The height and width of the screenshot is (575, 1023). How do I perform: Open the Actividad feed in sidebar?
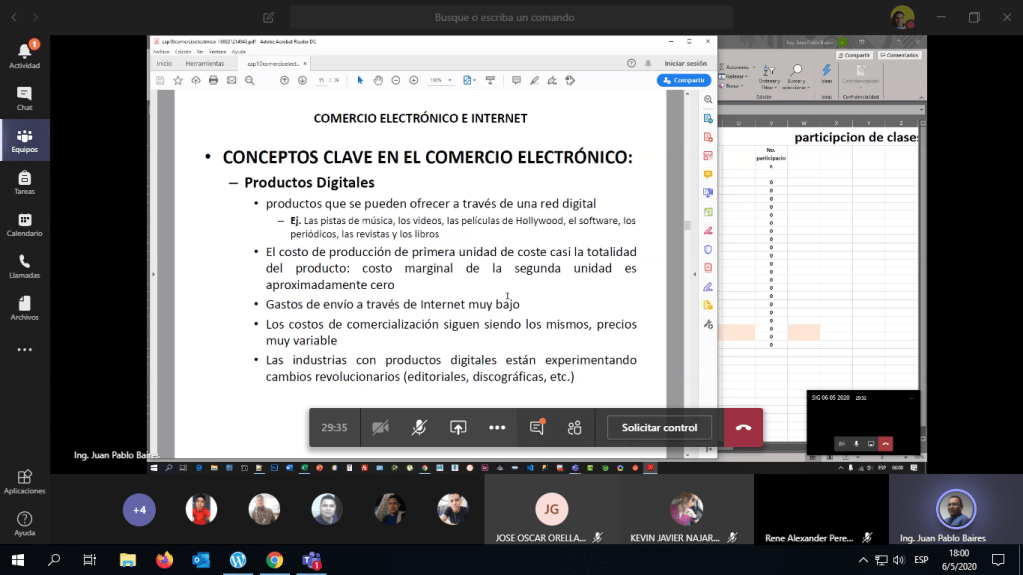click(x=24, y=55)
